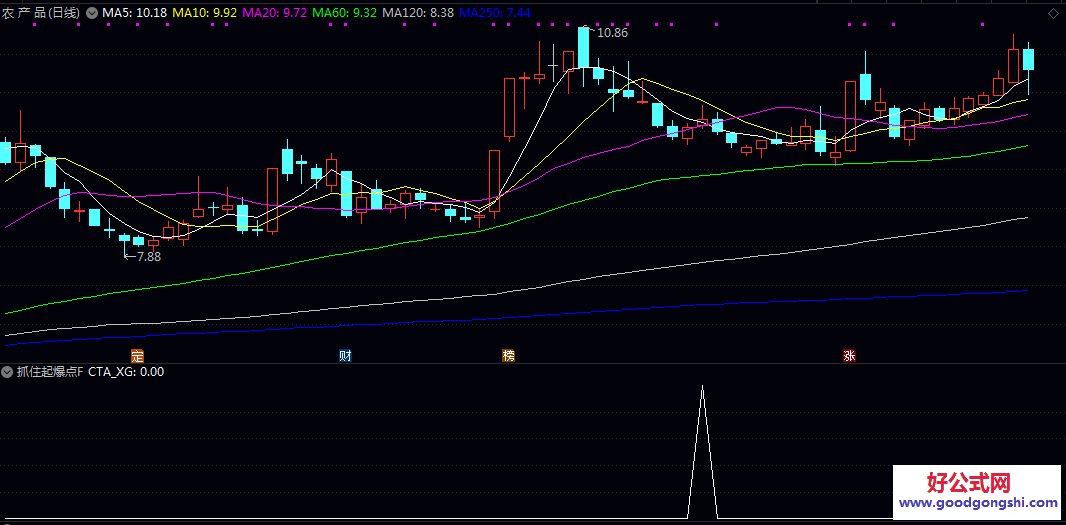Click the 榜 ranking marker icon
The height and width of the screenshot is (525, 1066).
(509, 356)
